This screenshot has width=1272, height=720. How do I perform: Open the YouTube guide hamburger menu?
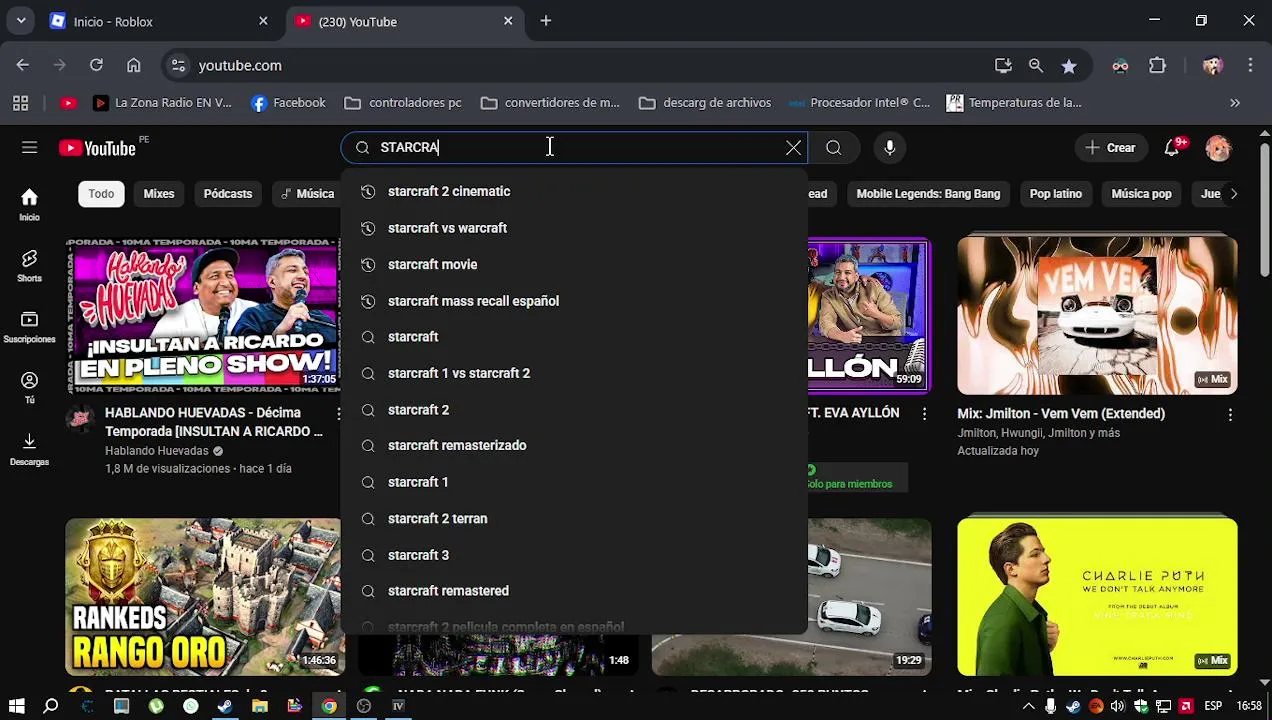pos(29,148)
